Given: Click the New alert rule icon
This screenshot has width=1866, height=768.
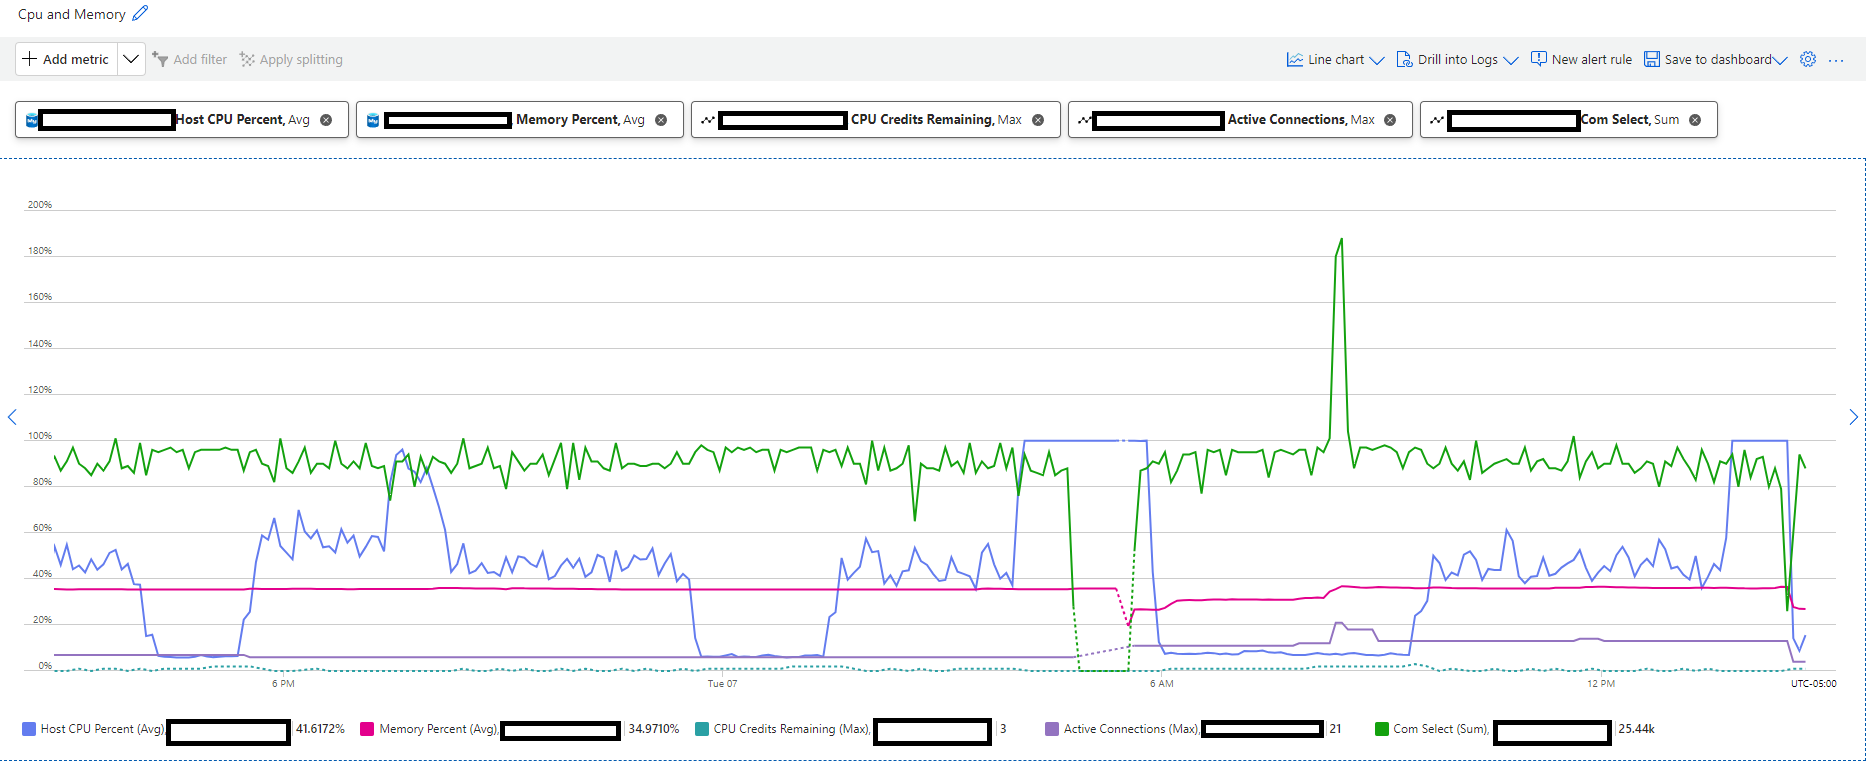Looking at the screenshot, I should coord(1539,58).
